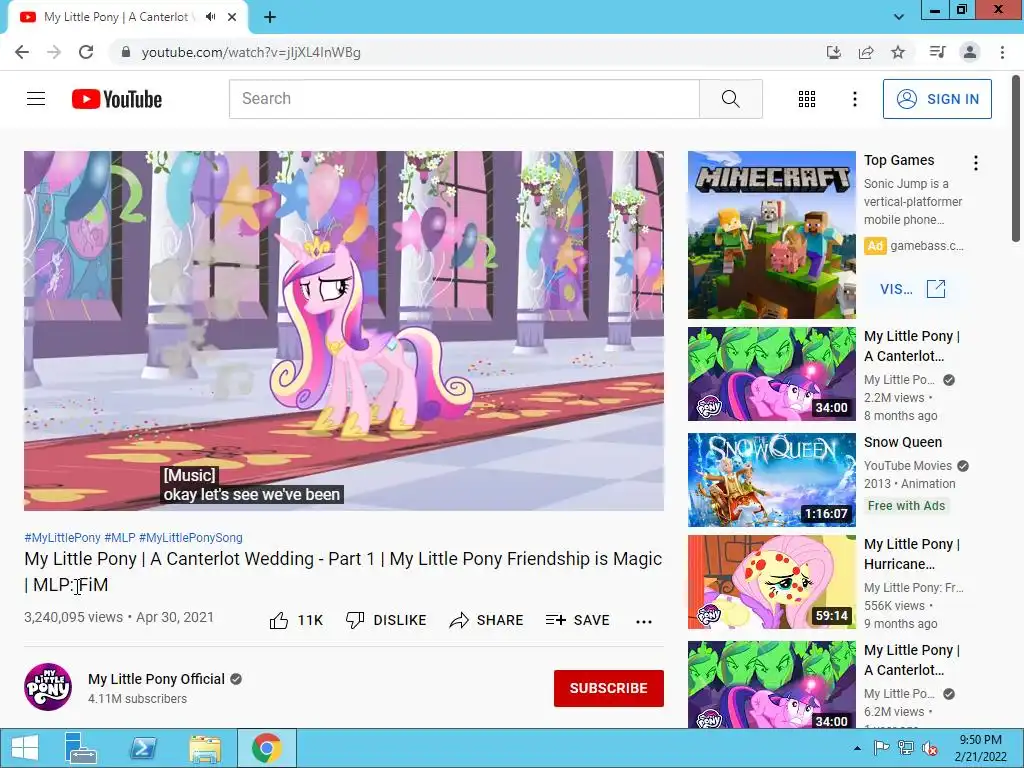
Task: Click the #MyLittlePonySong hashtag
Action: pyautogui.click(x=191, y=537)
